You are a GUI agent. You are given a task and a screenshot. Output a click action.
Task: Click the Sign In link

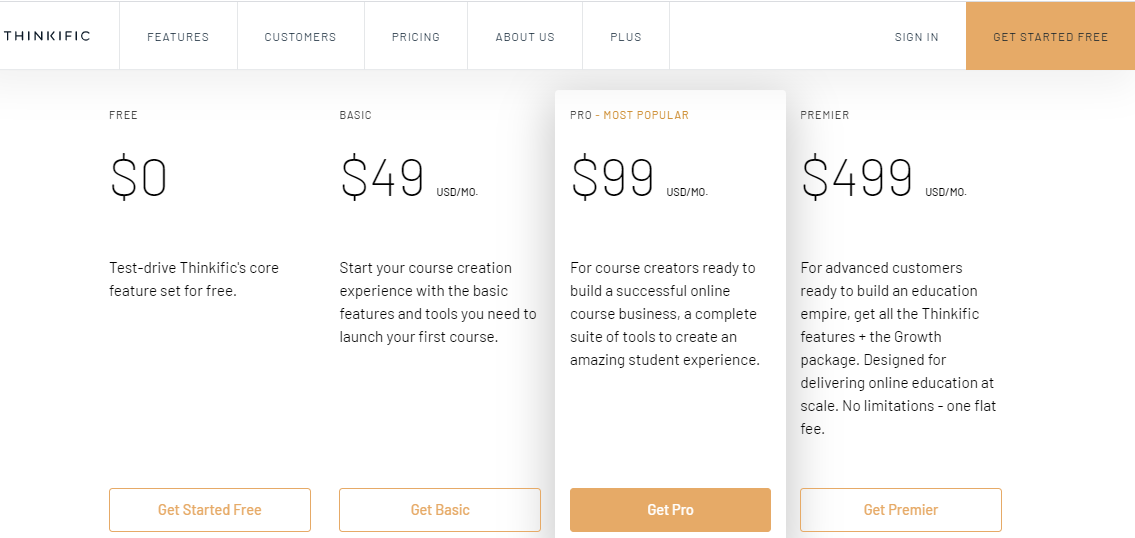[916, 37]
